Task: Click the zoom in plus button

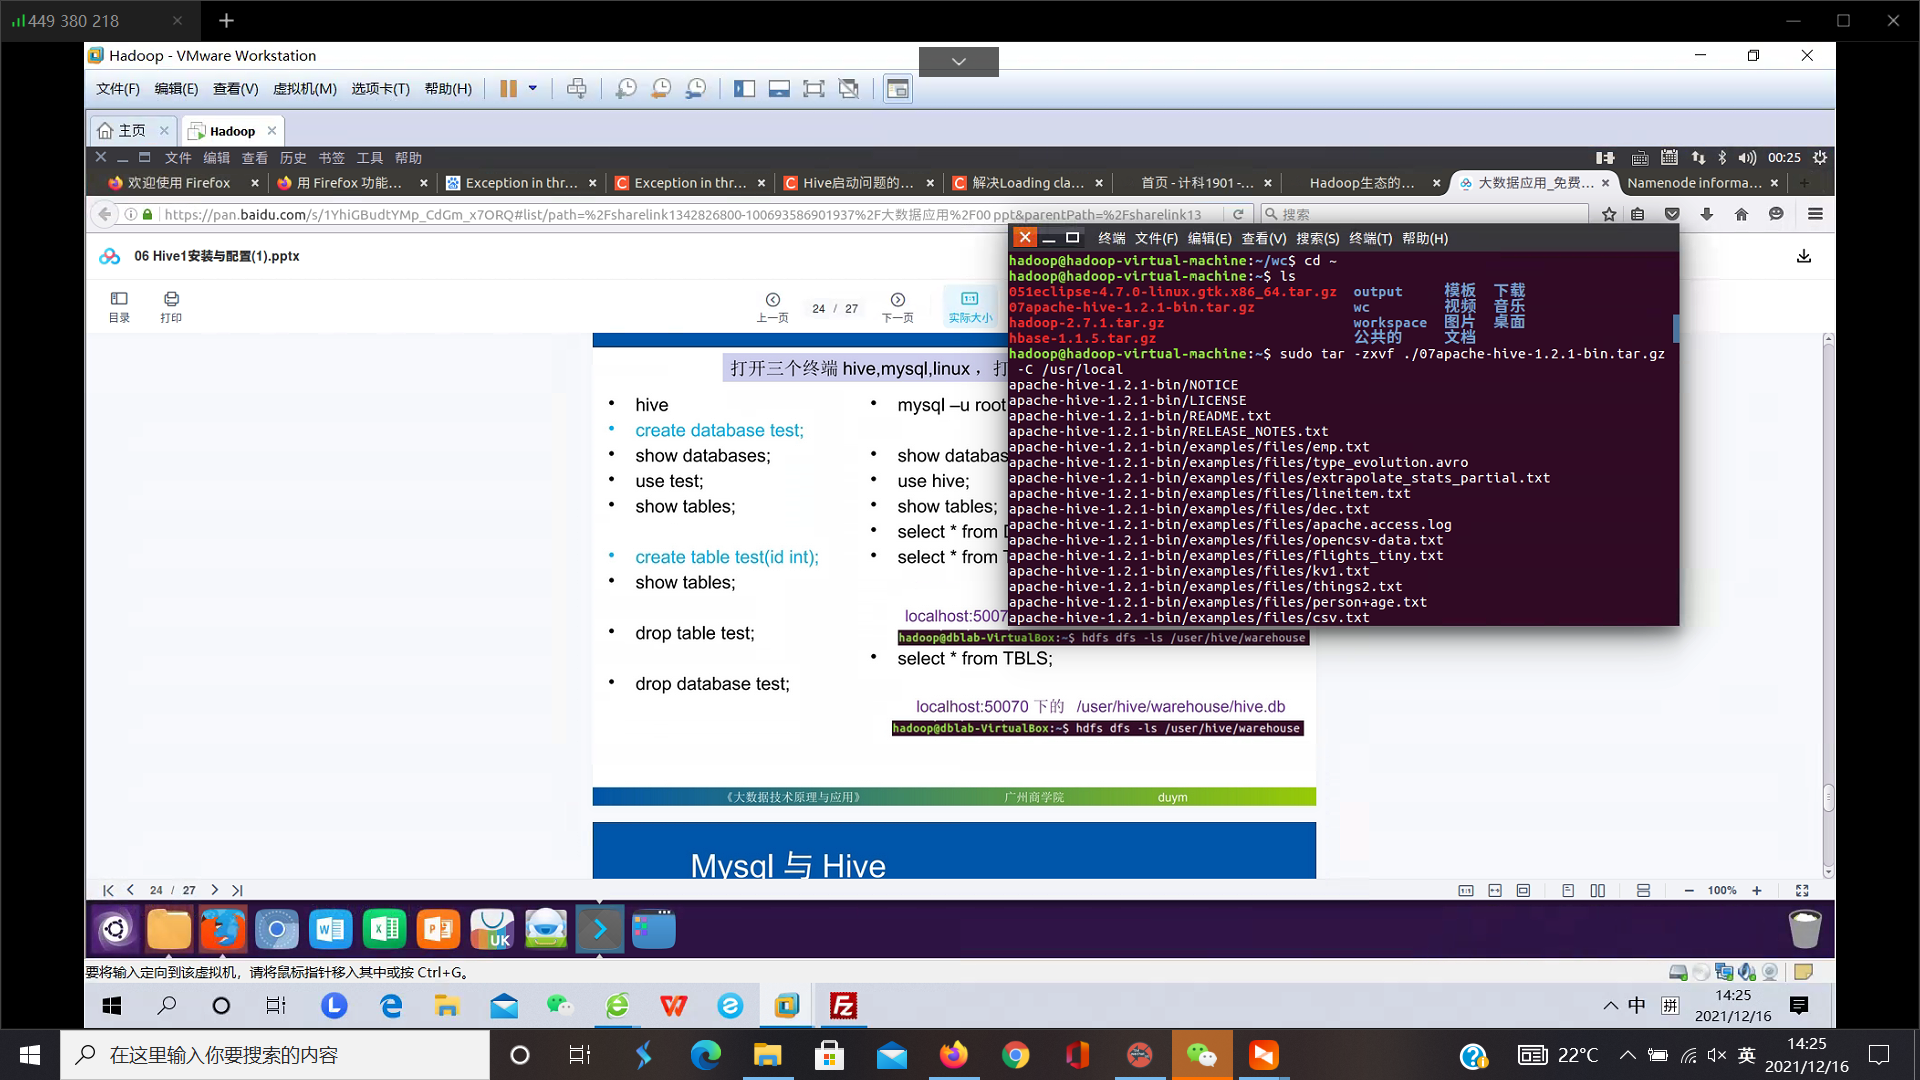Action: coord(1757,890)
